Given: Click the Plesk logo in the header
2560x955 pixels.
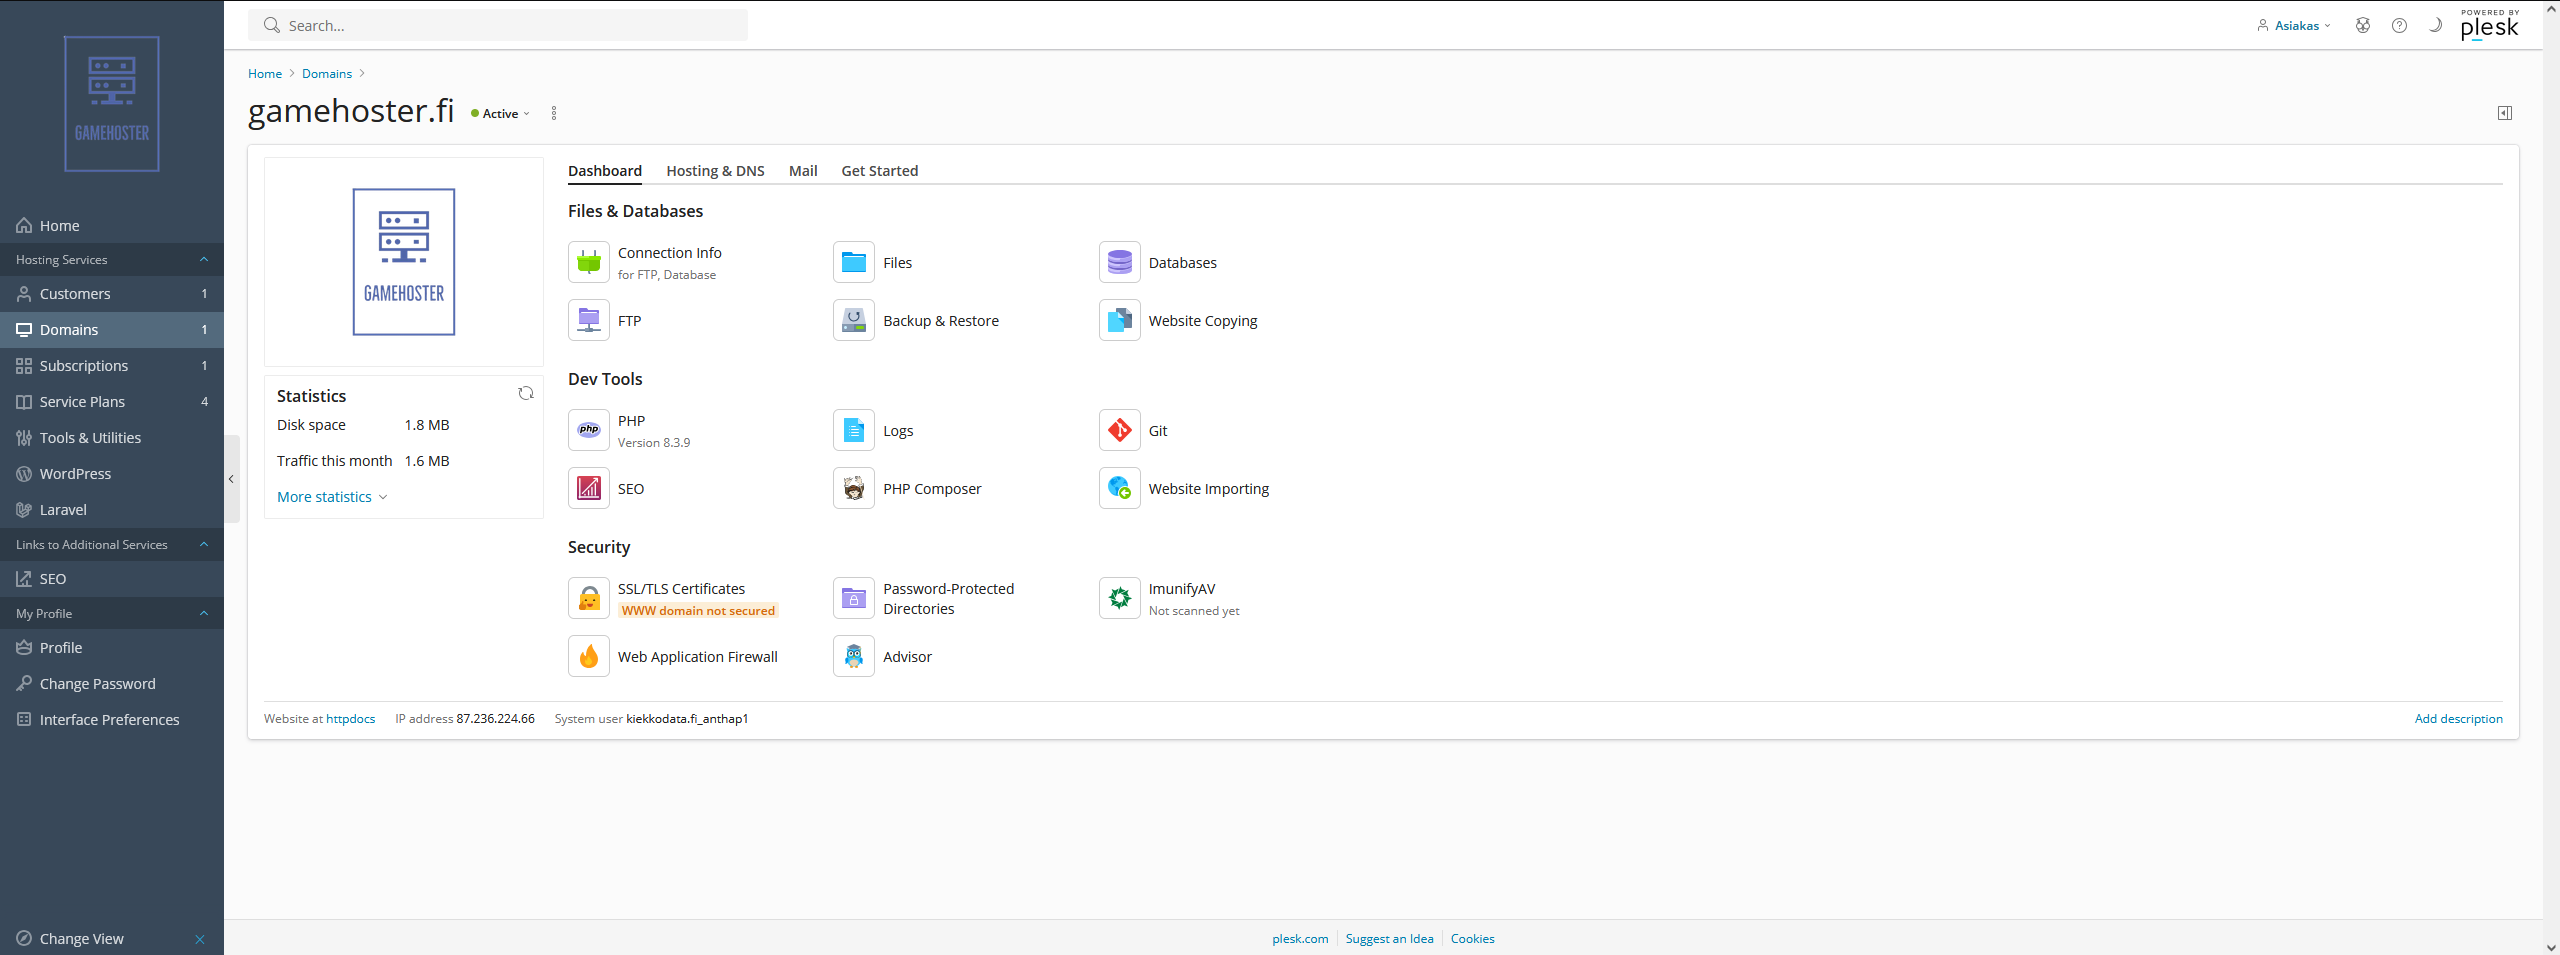Looking at the screenshot, I should pyautogui.click(x=2489, y=25).
